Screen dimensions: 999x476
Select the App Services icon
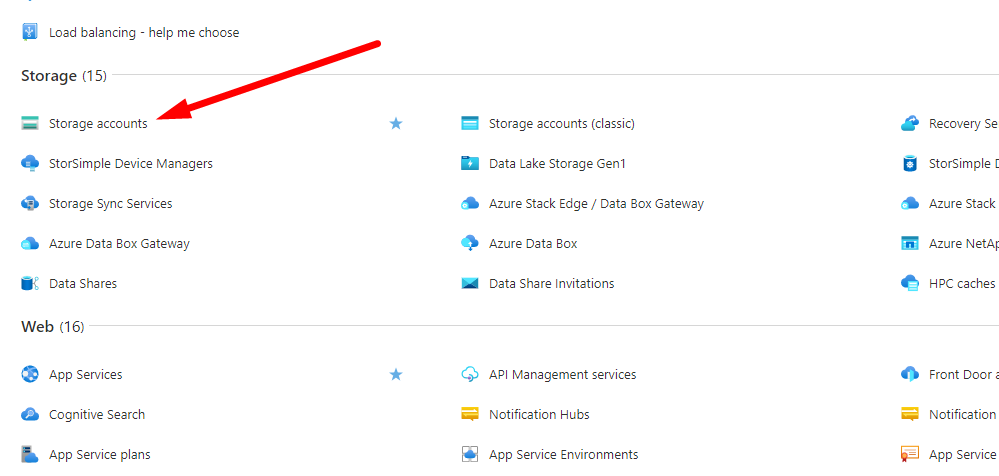tap(30, 375)
